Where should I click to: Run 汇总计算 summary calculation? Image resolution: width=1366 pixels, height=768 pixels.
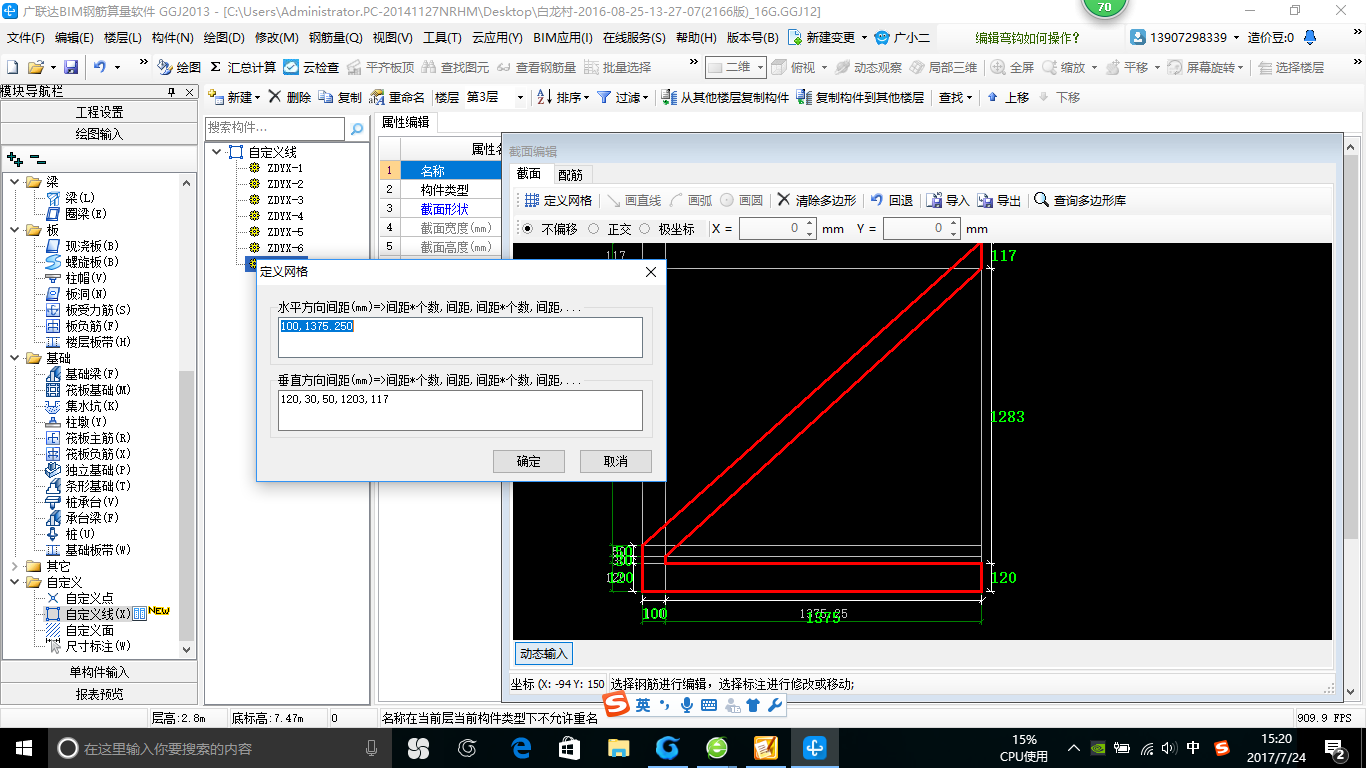[x=243, y=67]
